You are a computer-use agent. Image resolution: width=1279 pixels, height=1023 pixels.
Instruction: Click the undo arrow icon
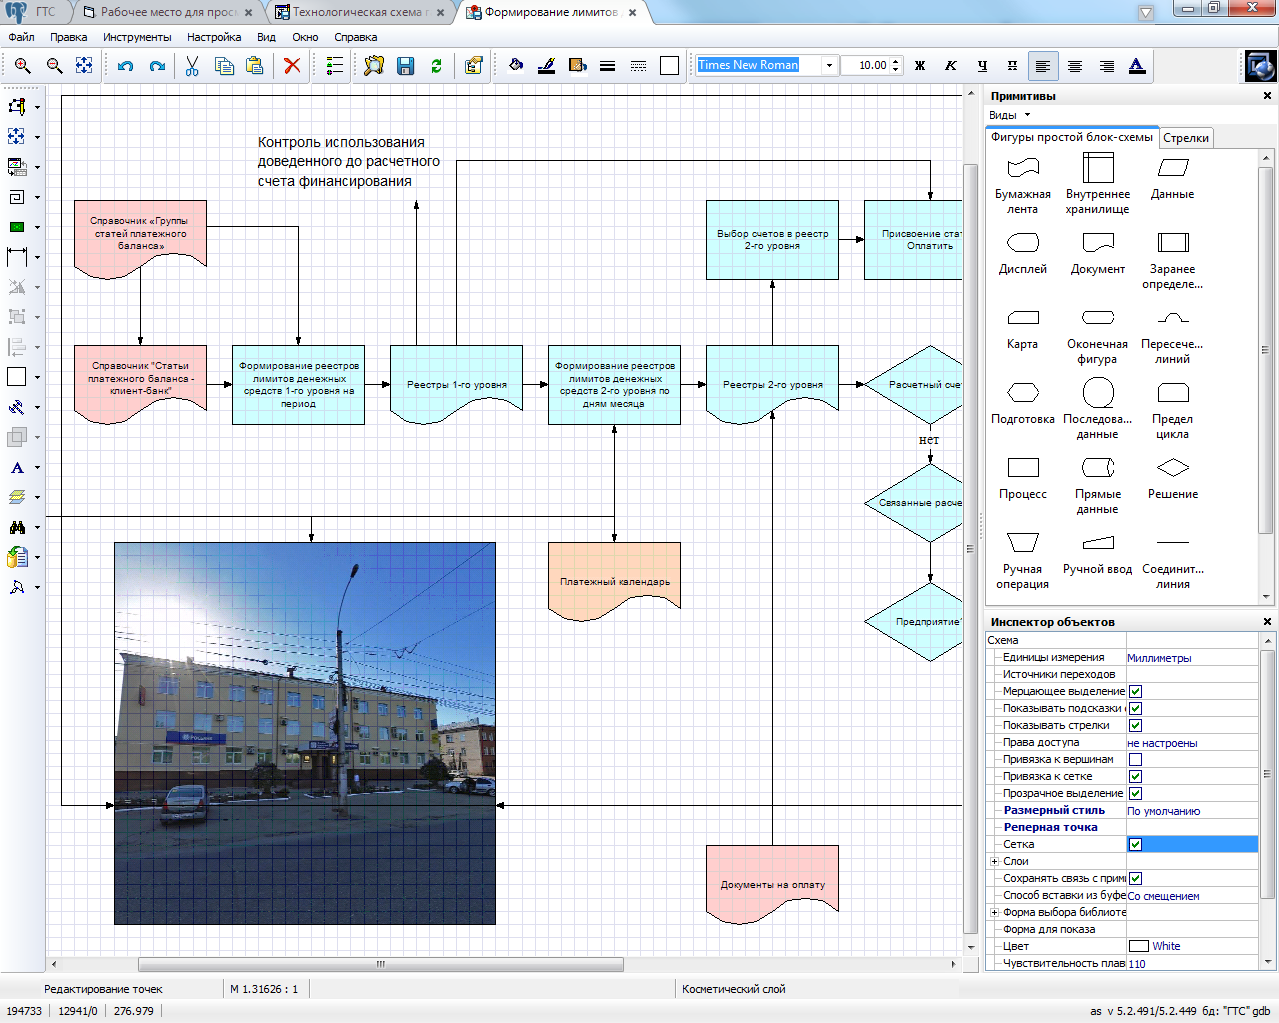pyautogui.click(x=125, y=66)
